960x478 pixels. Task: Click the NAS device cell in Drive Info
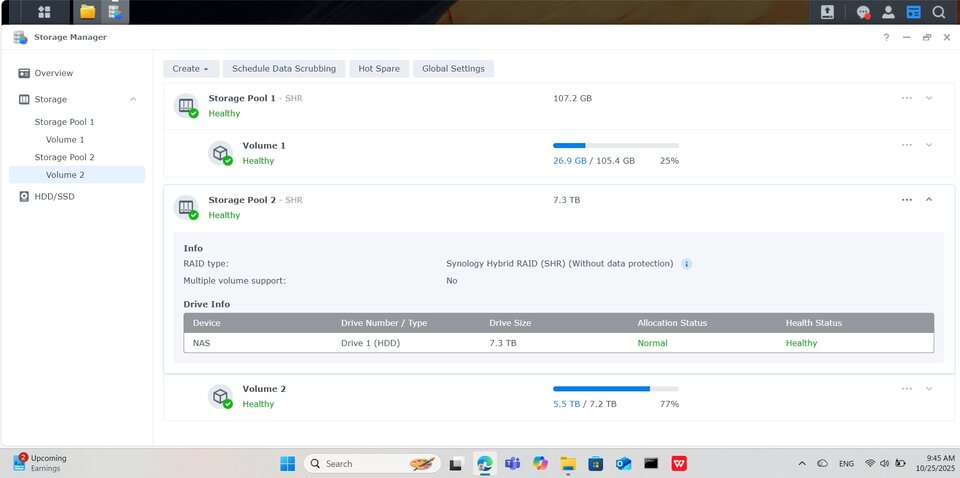[201, 343]
